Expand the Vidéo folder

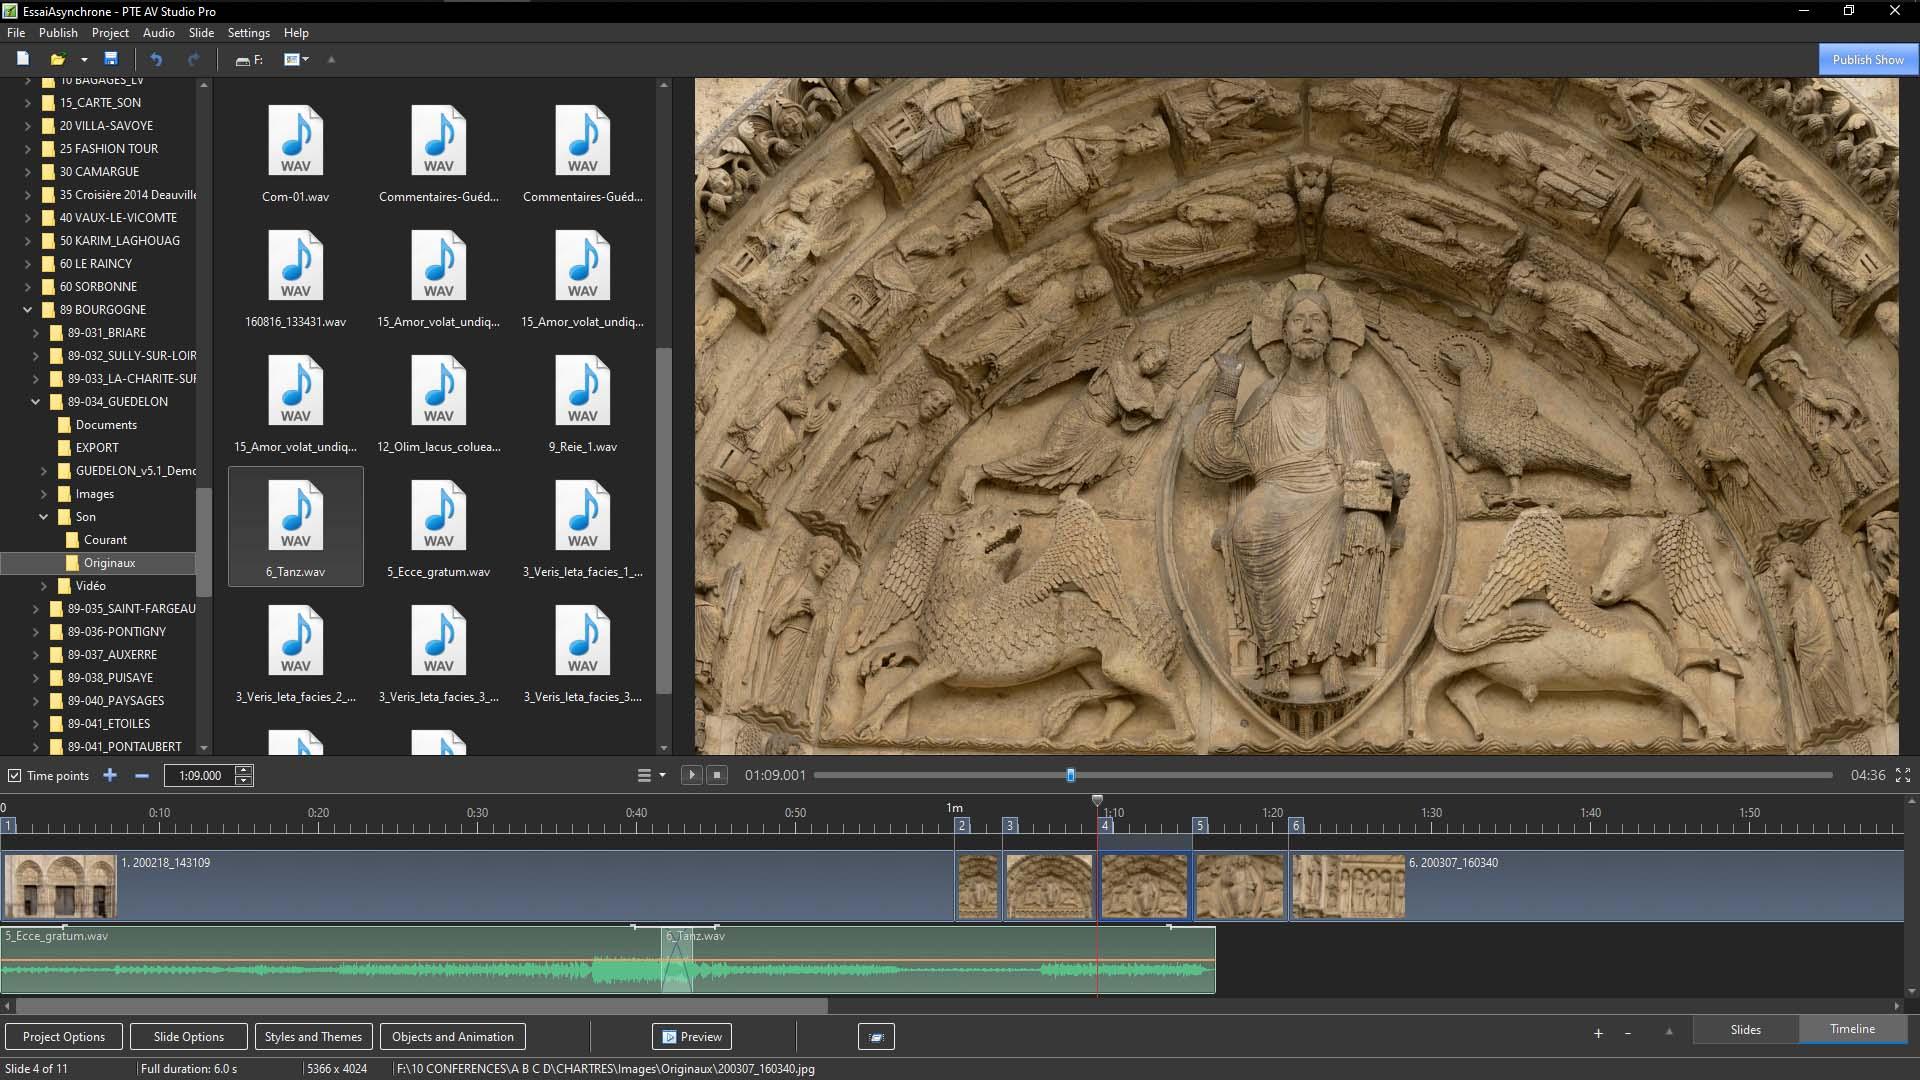44,586
